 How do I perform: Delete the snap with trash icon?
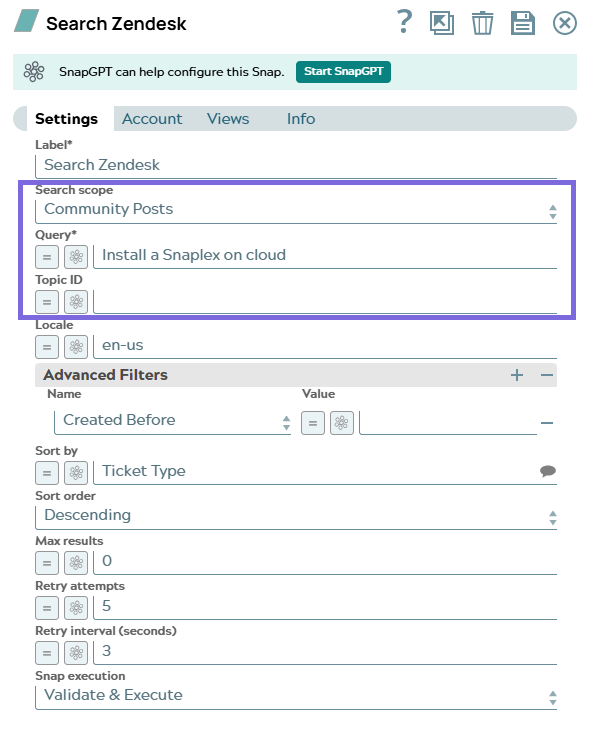482,23
